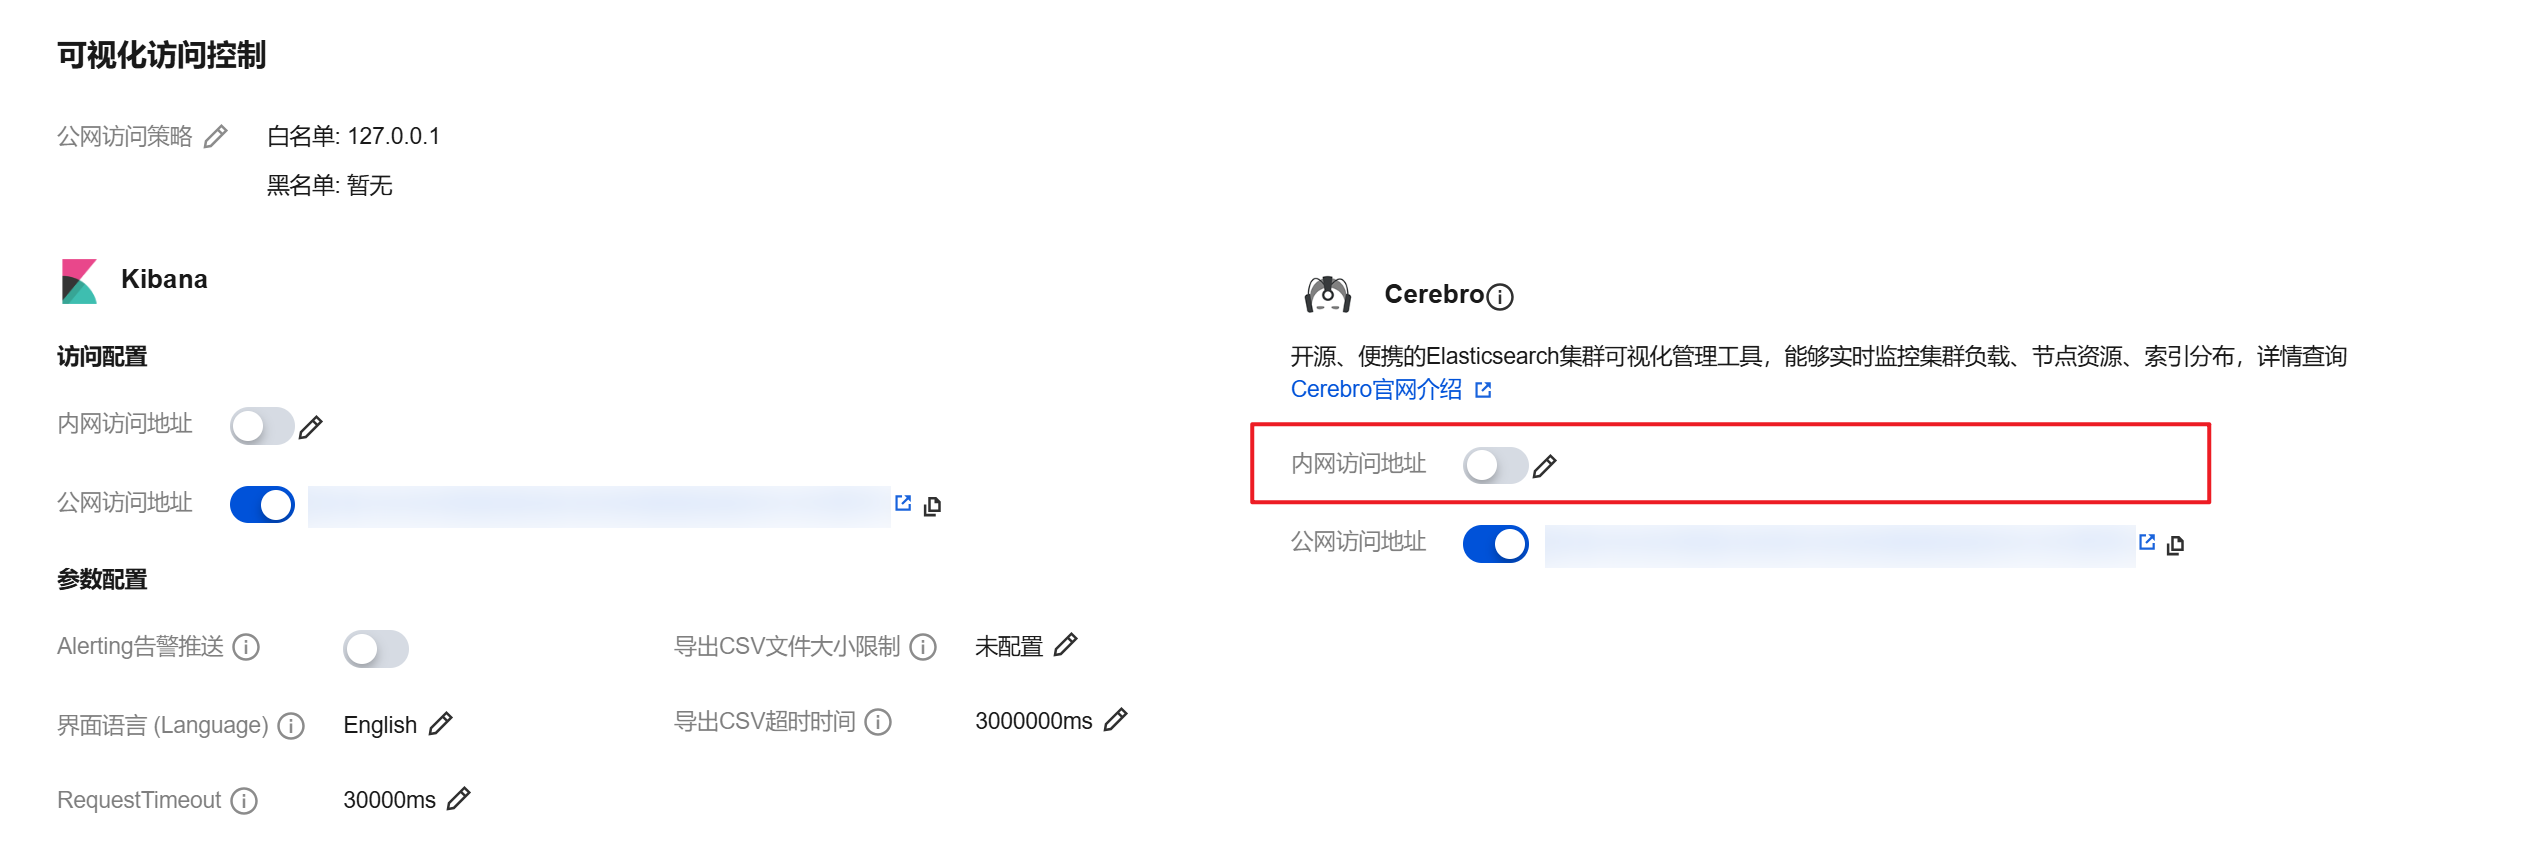Copy the Cerebro 公网访问地址
Viewport: 2538px width, 851px height.
coord(2175,545)
